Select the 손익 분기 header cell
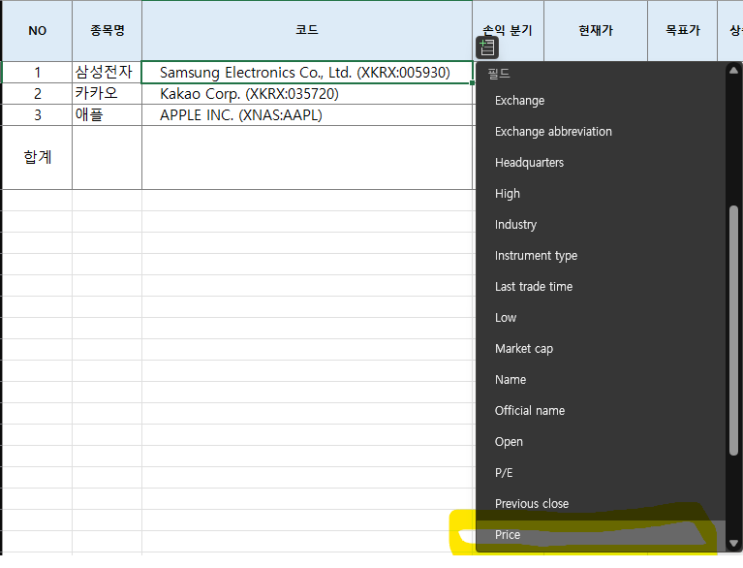The width and height of the screenshot is (743, 568). click(508, 31)
